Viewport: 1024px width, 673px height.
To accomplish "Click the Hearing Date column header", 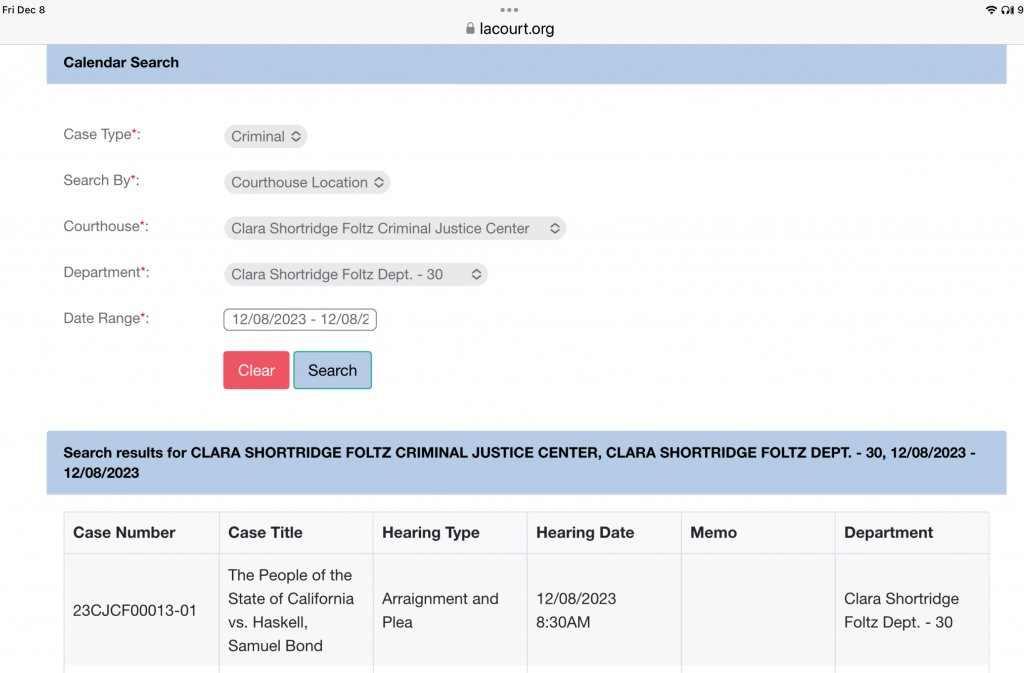I will tap(585, 533).
